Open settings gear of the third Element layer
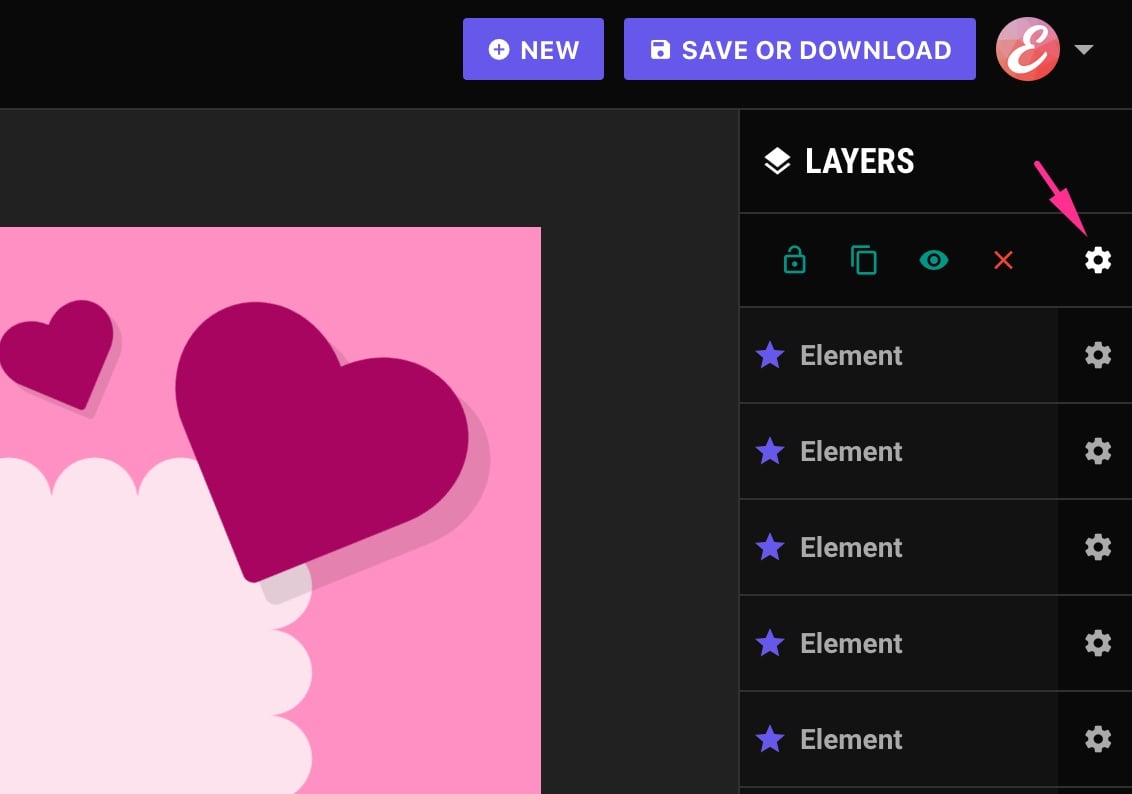This screenshot has width=1132, height=794. [x=1098, y=547]
